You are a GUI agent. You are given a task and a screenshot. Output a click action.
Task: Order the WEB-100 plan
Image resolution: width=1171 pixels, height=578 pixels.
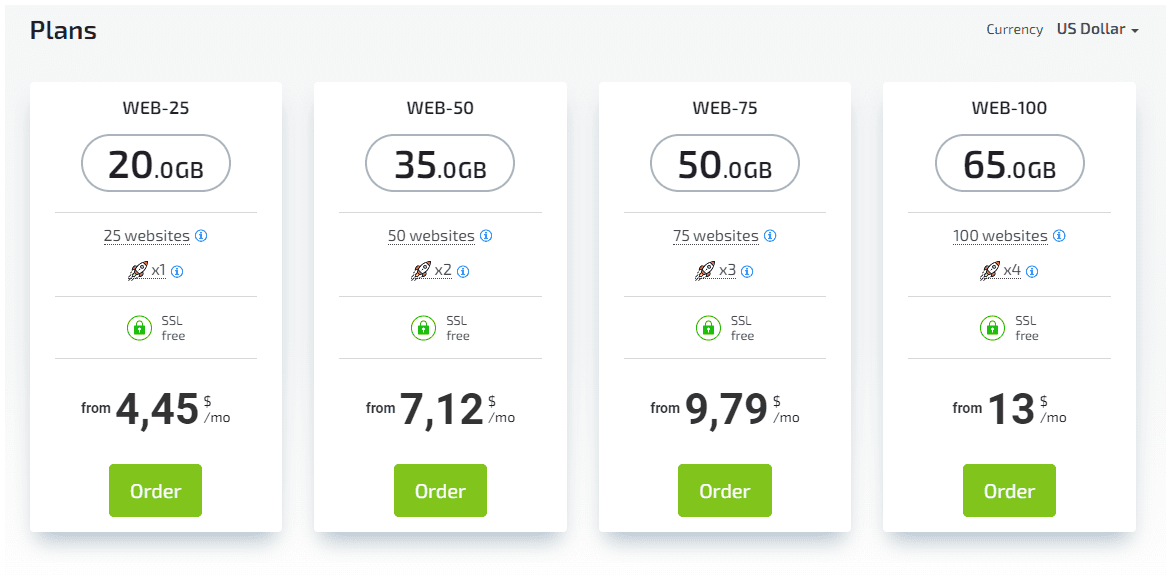click(1010, 491)
